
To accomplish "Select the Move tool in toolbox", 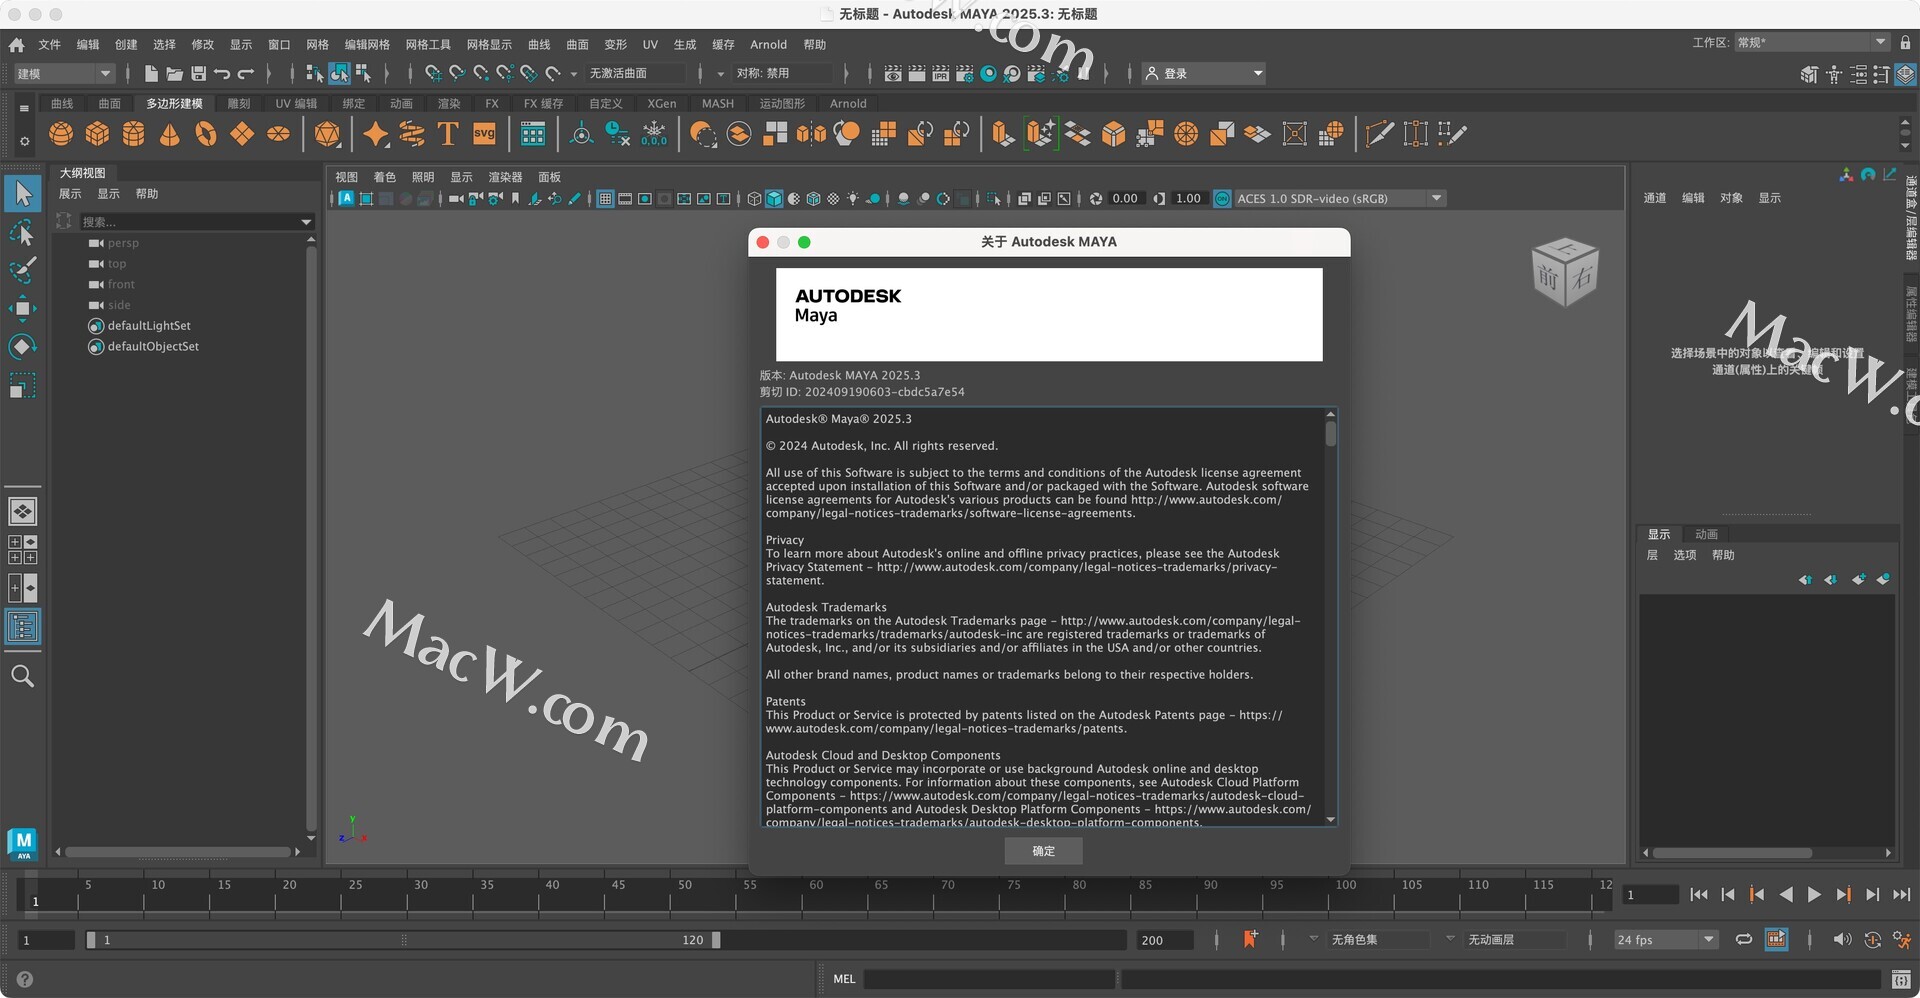I will 22,308.
